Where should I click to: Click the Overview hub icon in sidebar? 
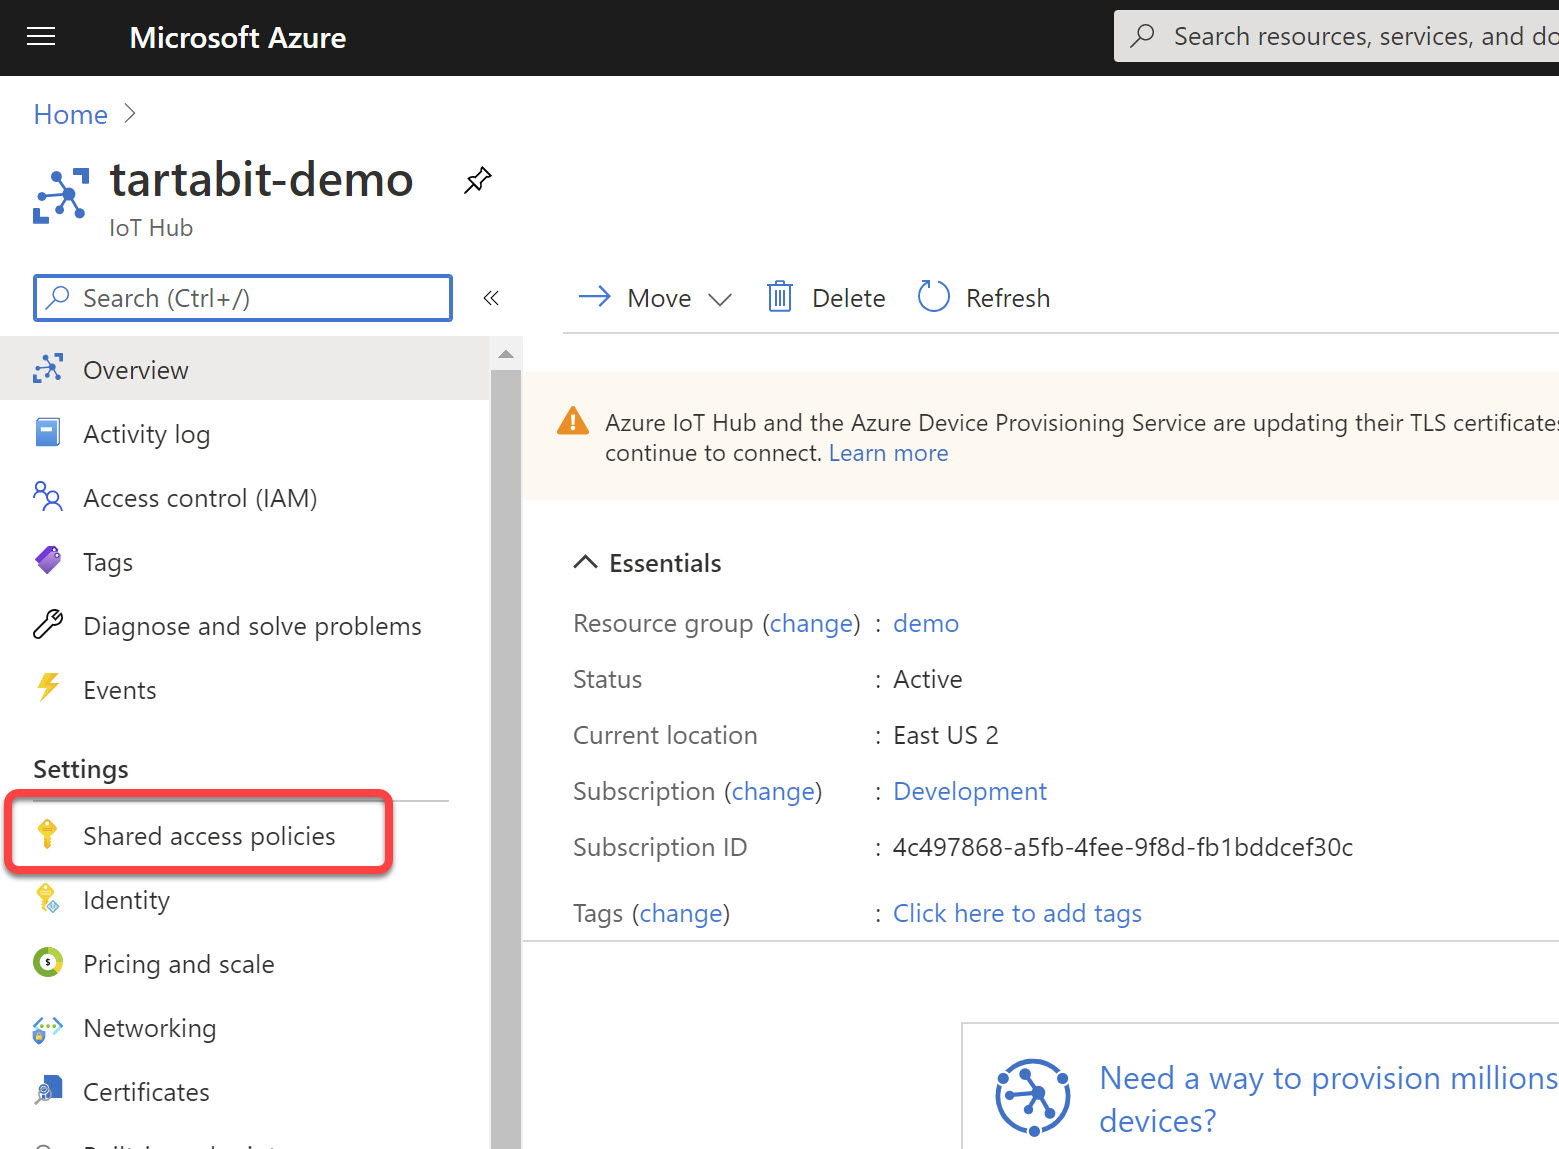click(x=48, y=368)
